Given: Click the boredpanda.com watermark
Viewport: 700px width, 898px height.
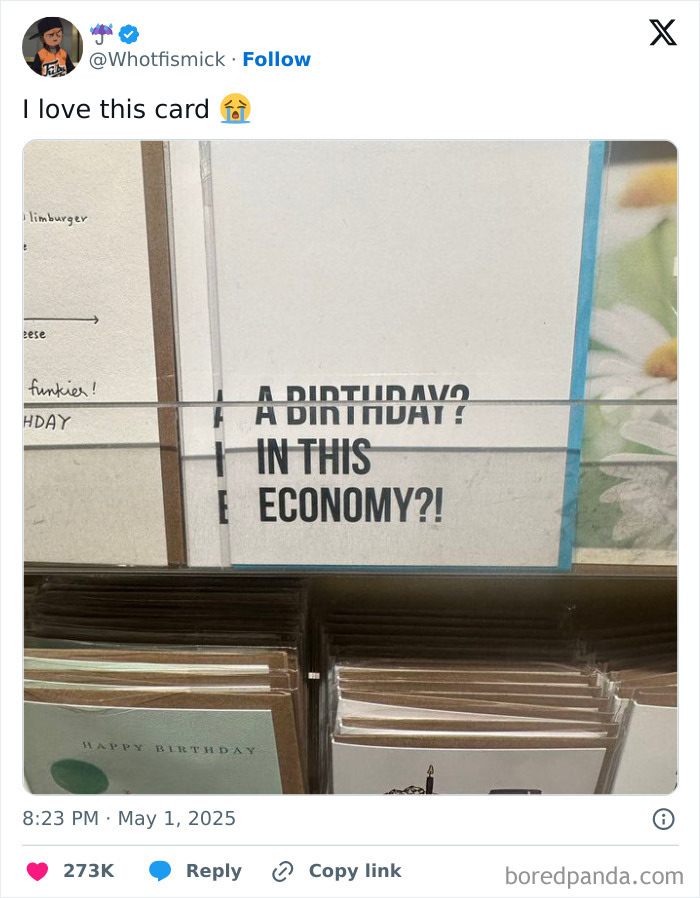Looking at the screenshot, I should (x=593, y=876).
